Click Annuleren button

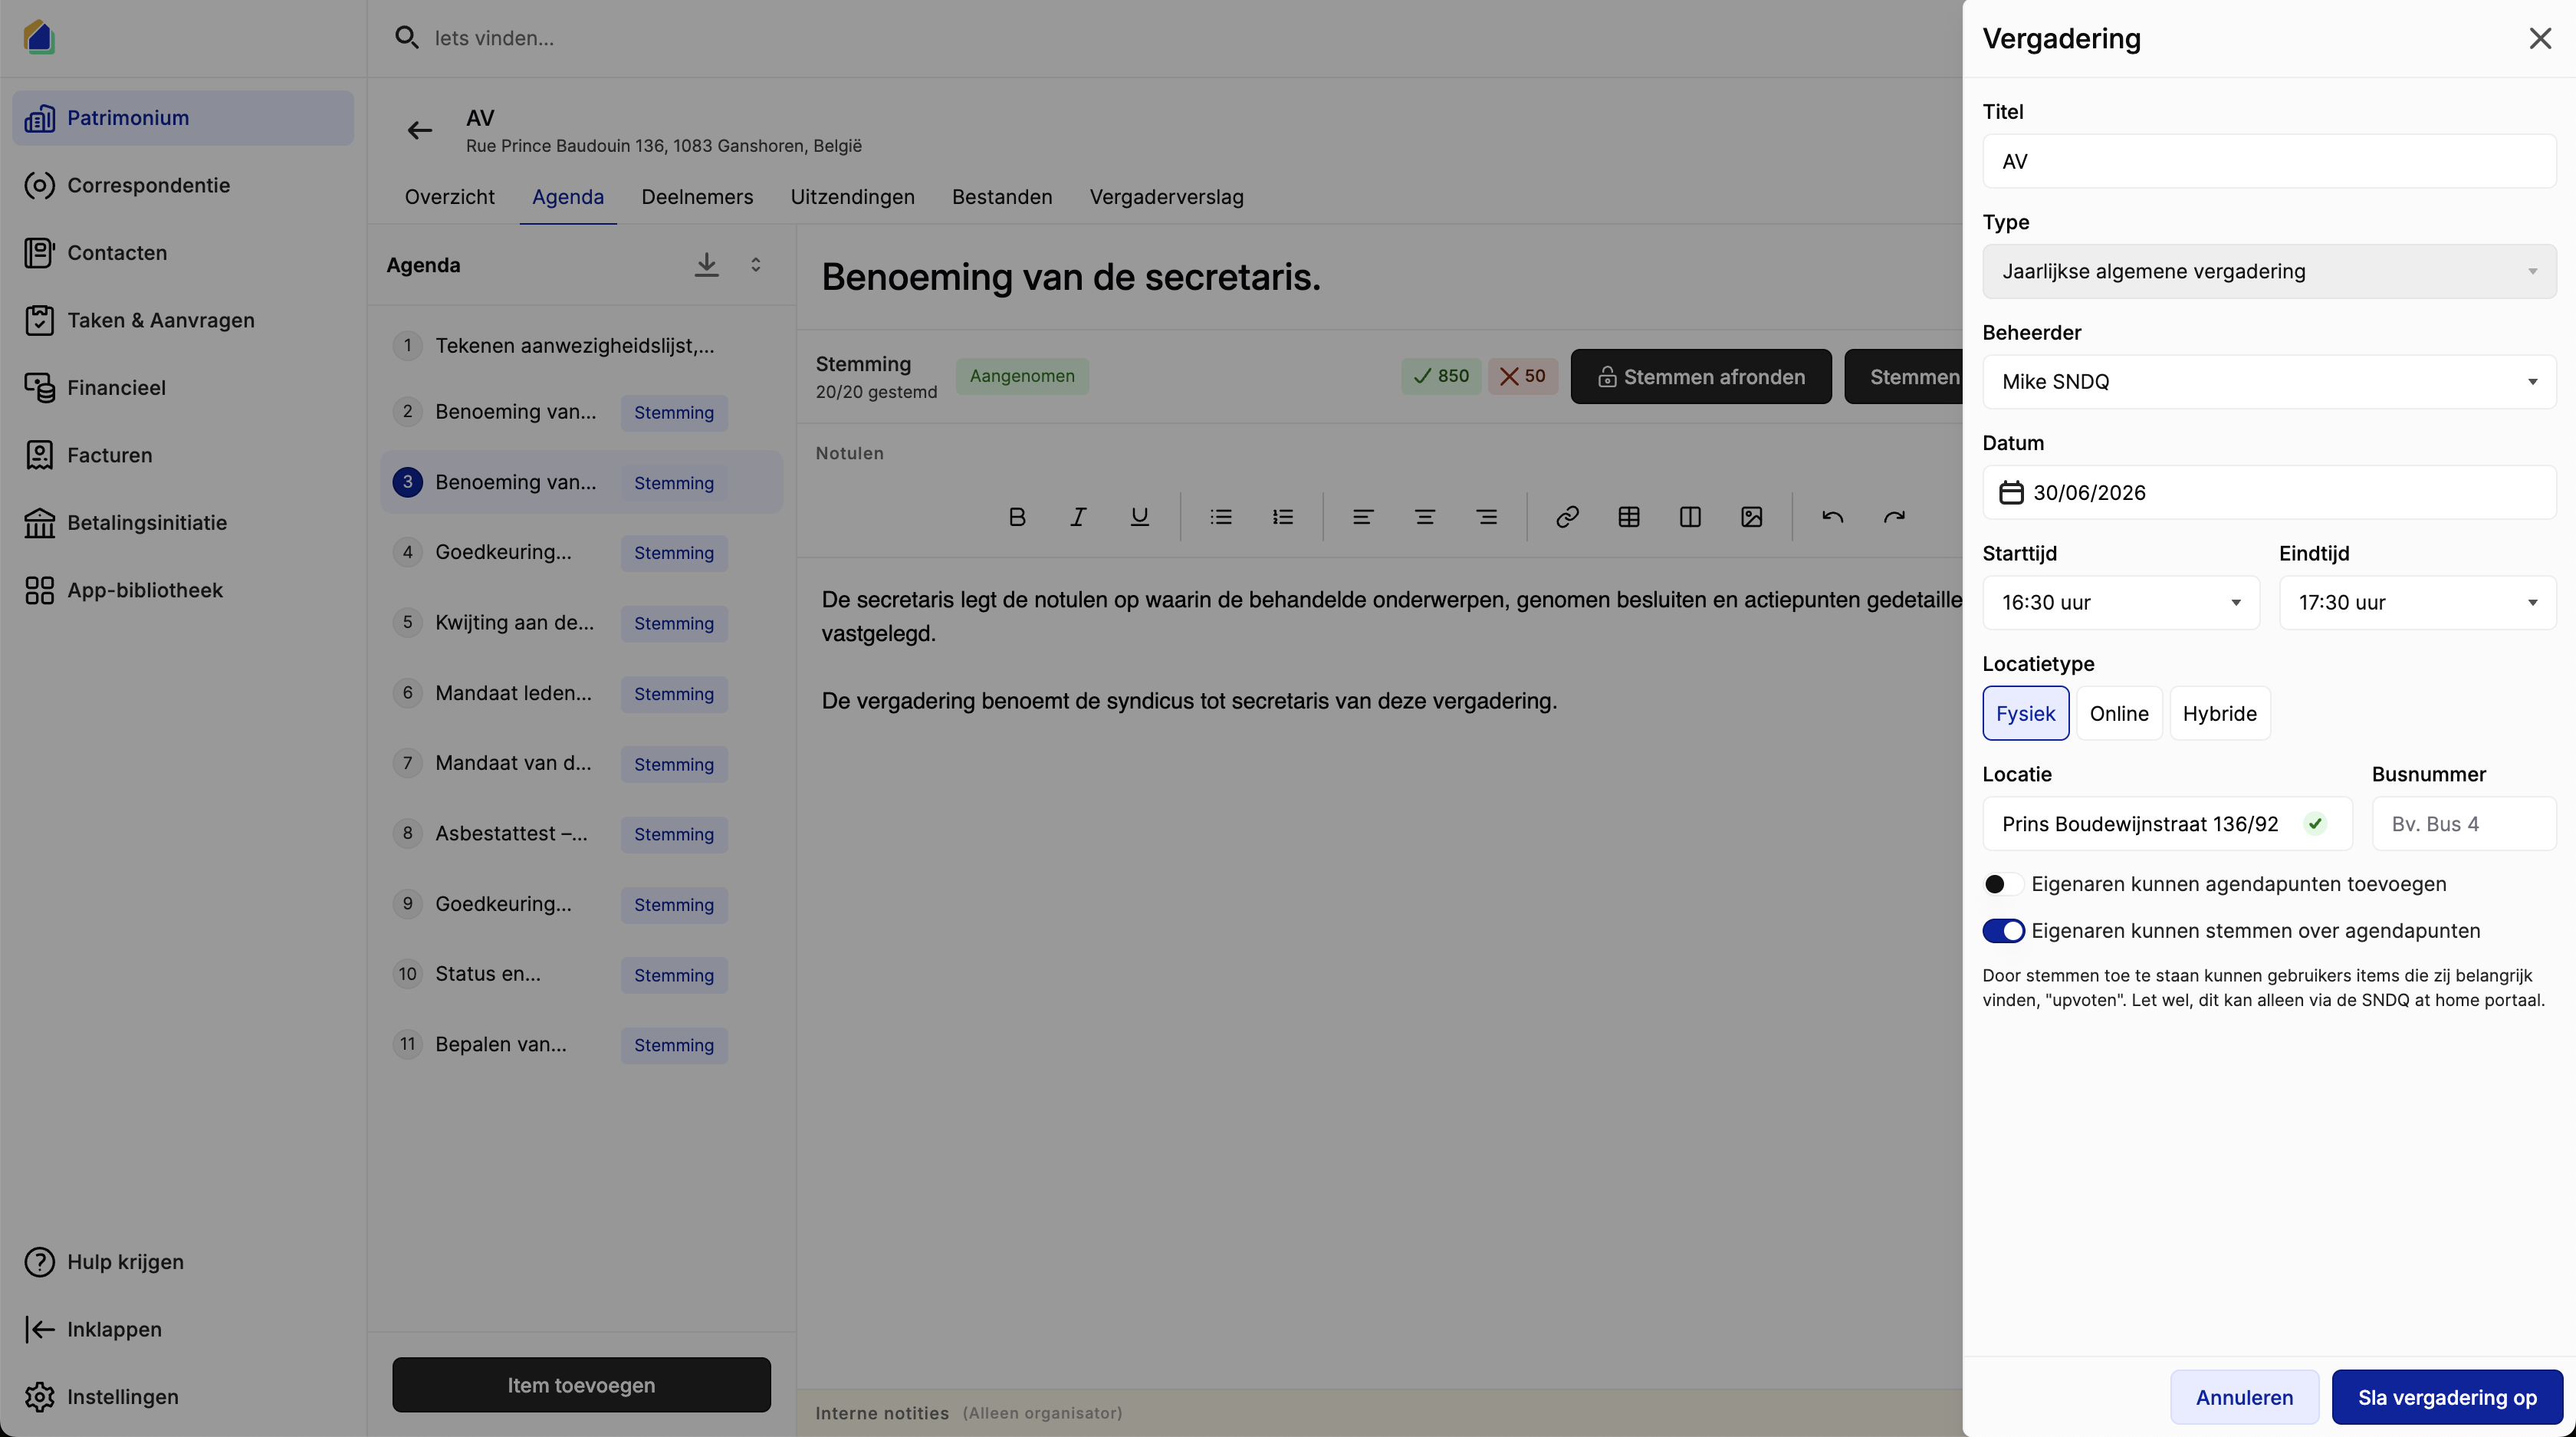tap(2244, 1398)
